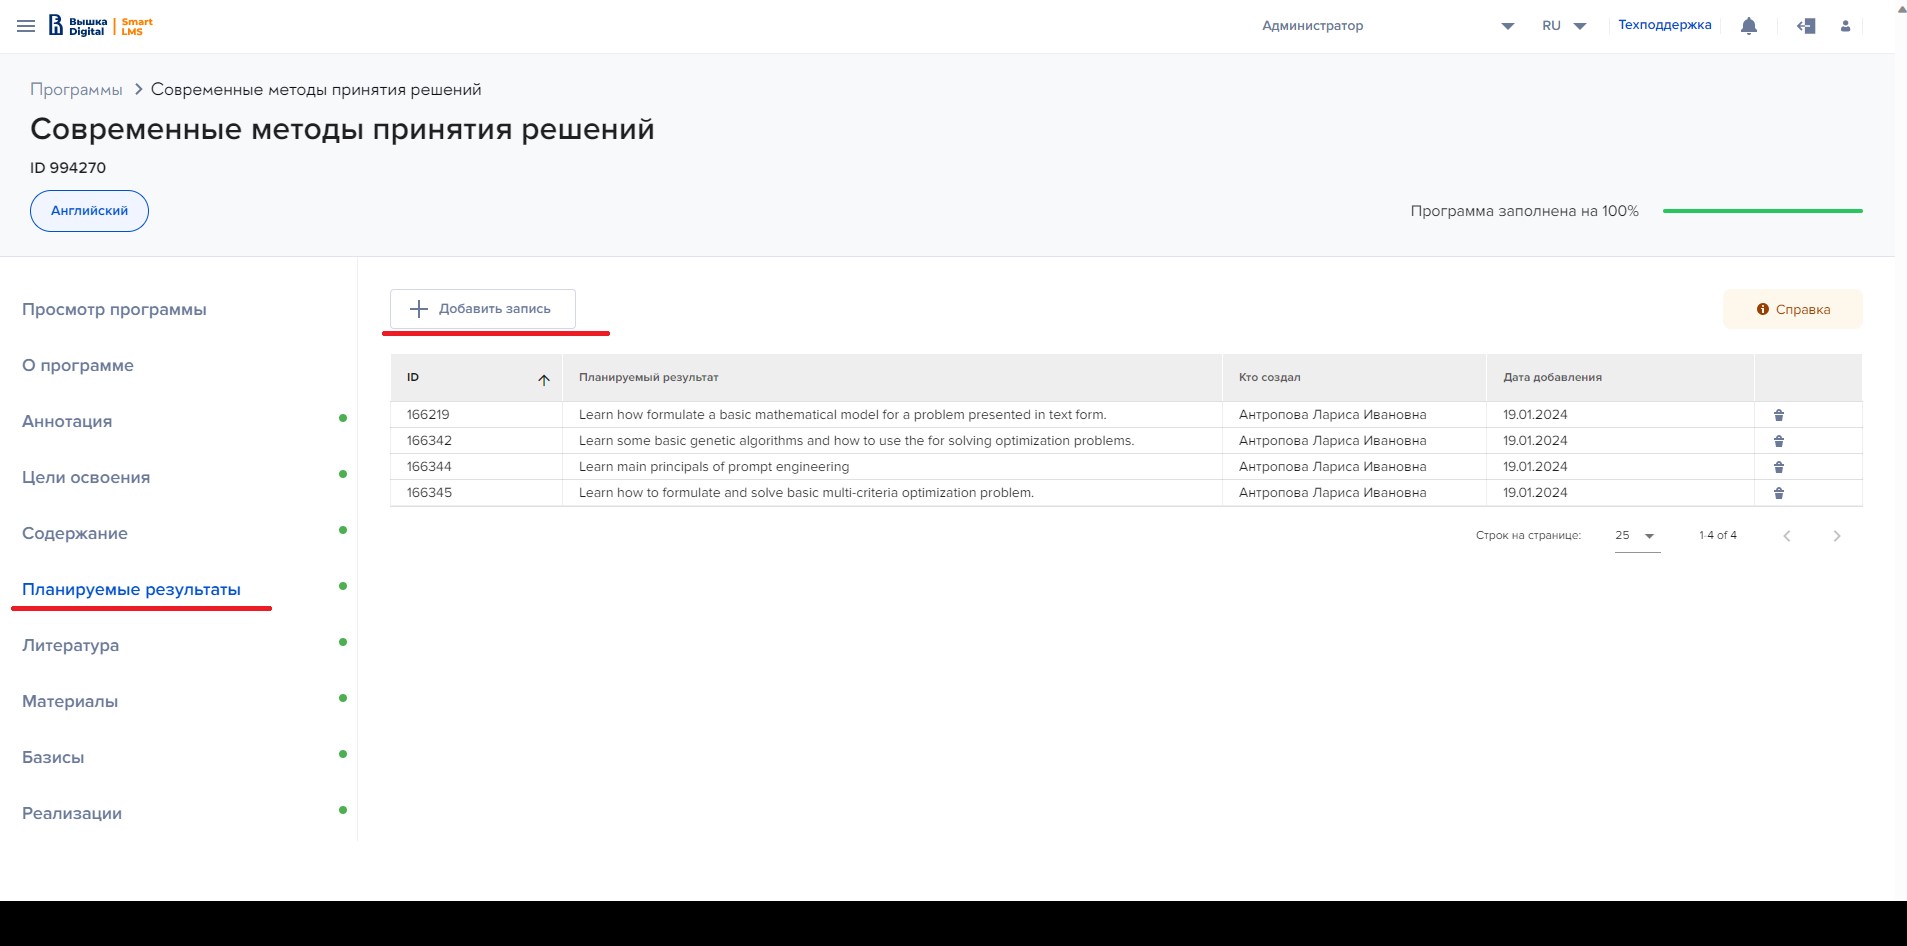Screen dimensions: 1907x946
Task: Delete record 166344 with trash icon
Action: pyautogui.click(x=1779, y=467)
